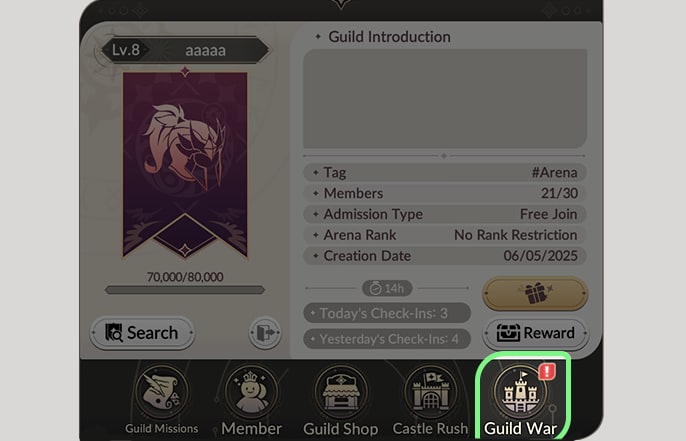This screenshot has width=686, height=441.
Task: Click the red exclamation notification badge
Action: [x=547, y=371]
